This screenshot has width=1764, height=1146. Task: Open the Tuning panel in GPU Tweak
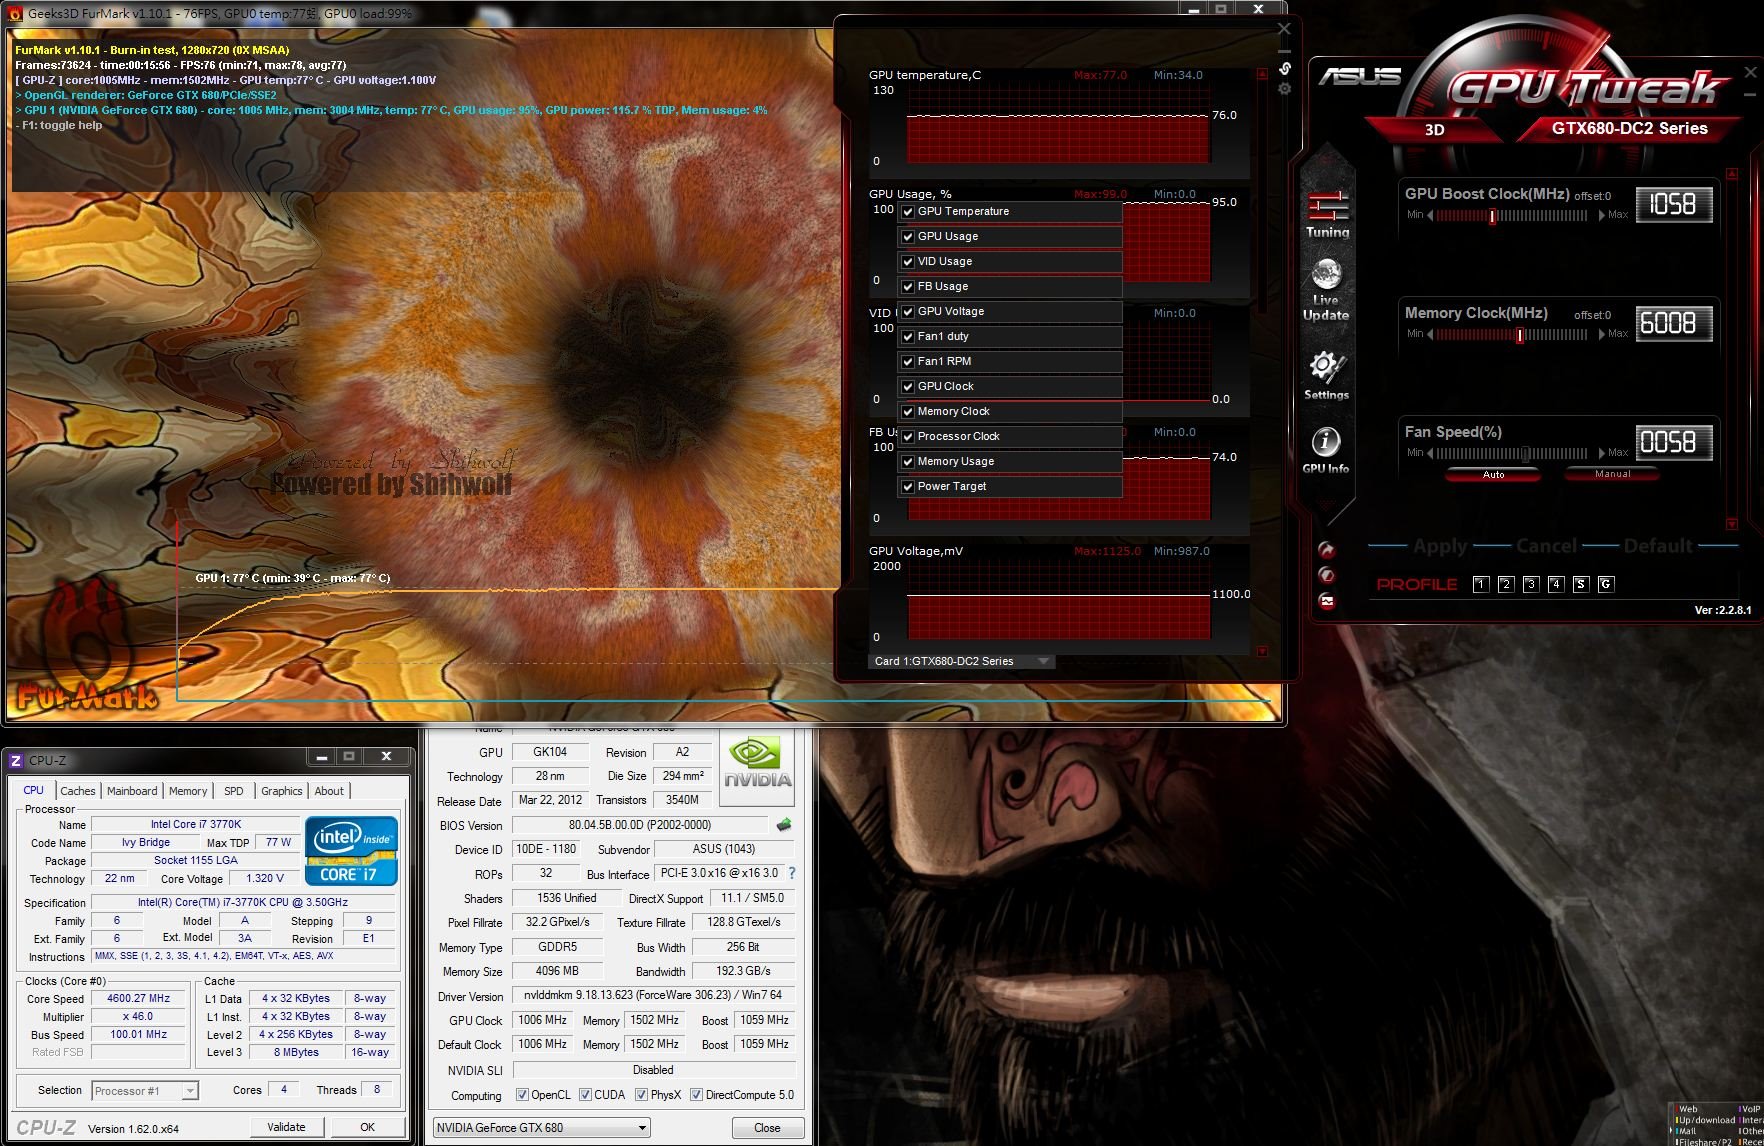tap(1327, 214)
